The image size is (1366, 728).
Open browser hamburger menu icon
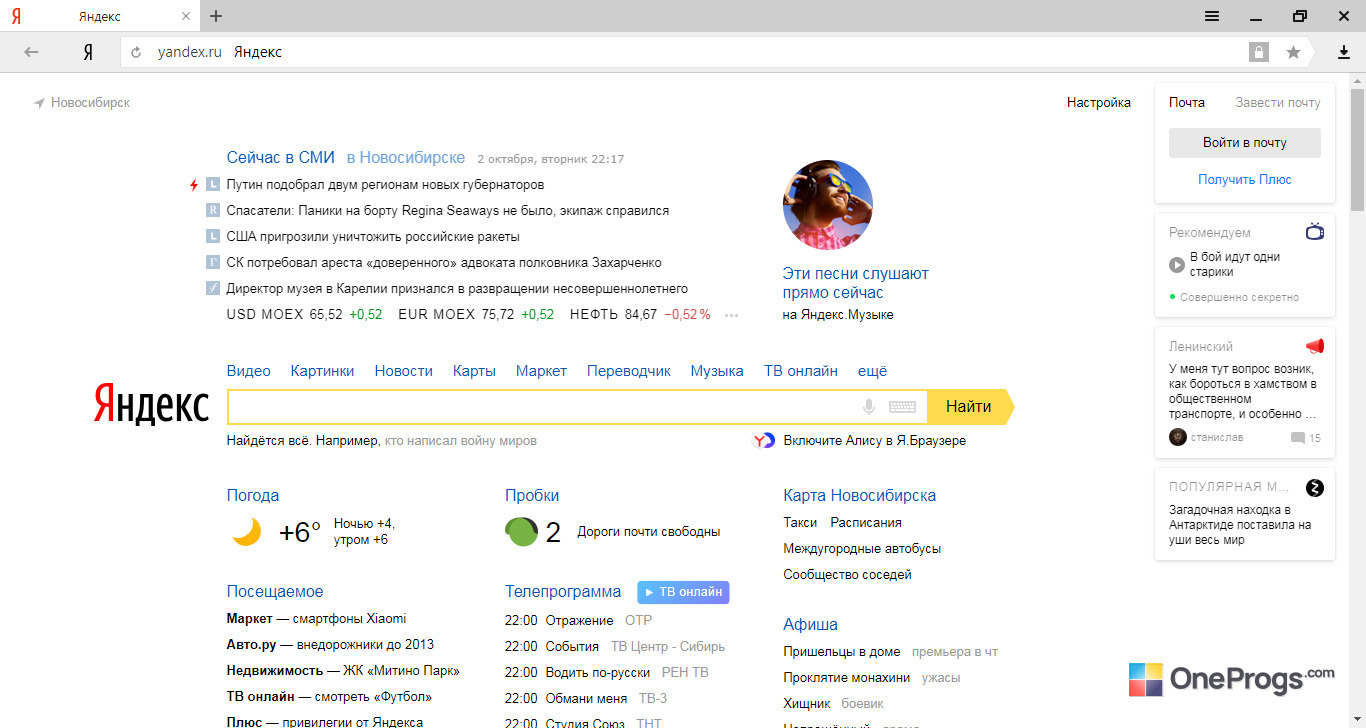tap(1212, 16)
